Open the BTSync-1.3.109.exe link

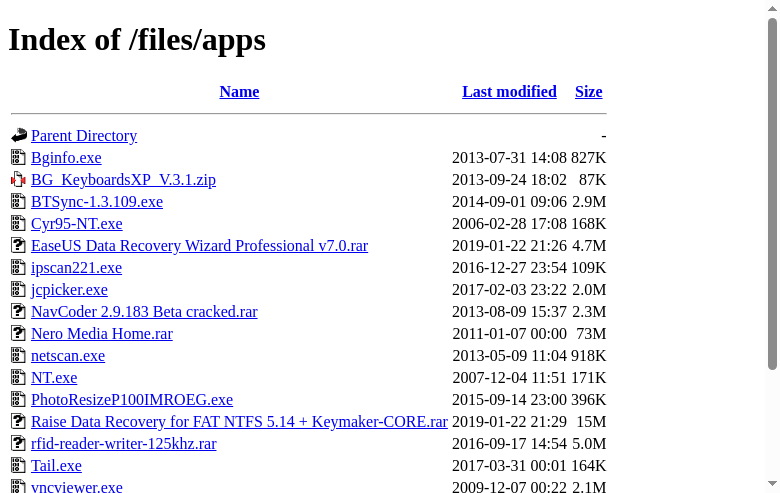[x=97, y=201]
